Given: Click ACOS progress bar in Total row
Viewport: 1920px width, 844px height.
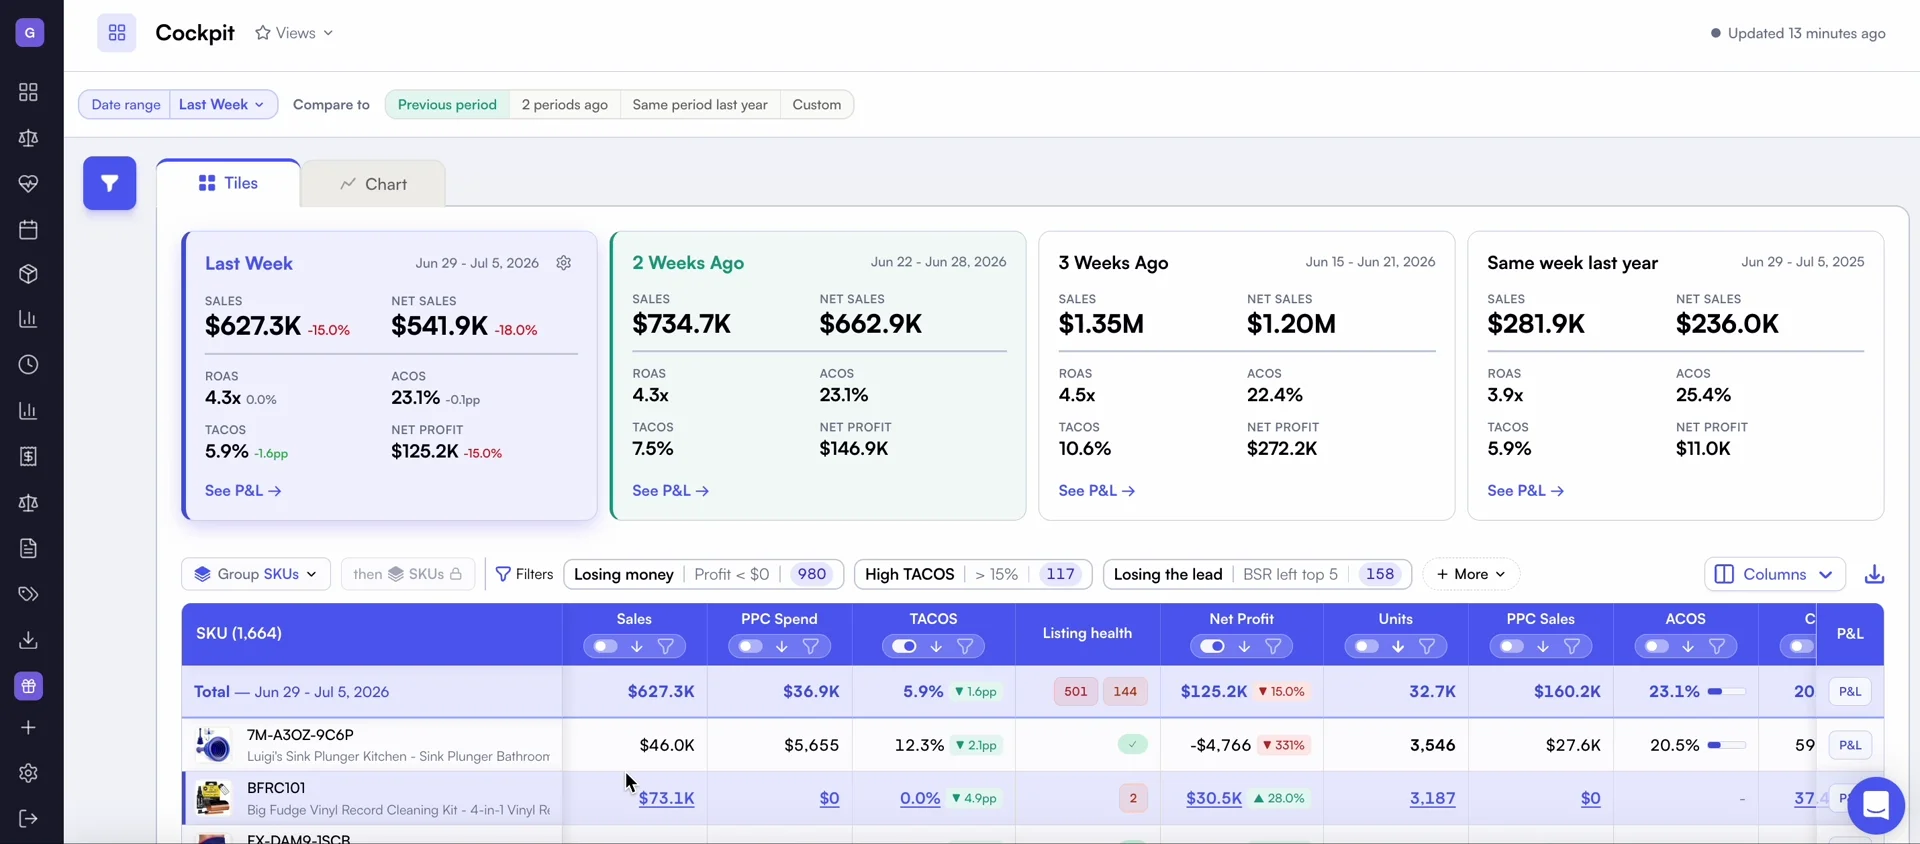Looking at the screenshot, I should (x=1726, y=692).
